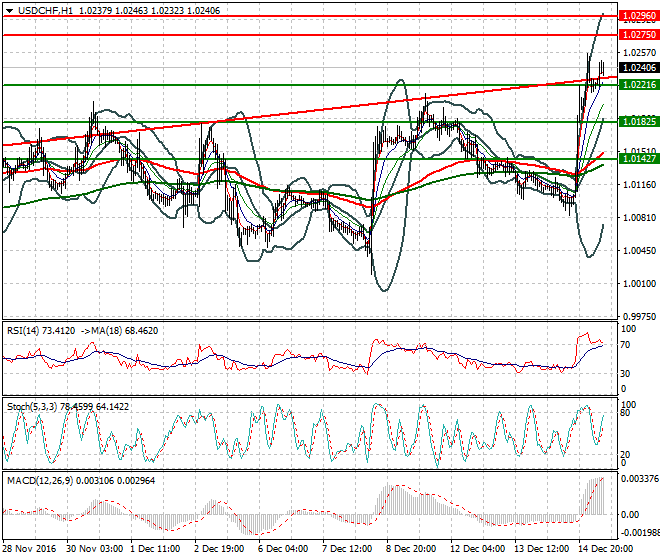Click the red 1.02750 price level label

[639, 35]
